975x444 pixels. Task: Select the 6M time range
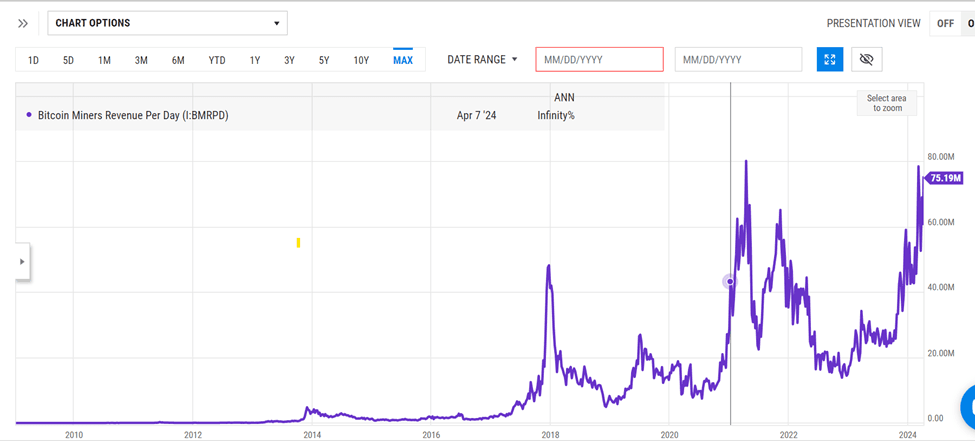point(178,61)
